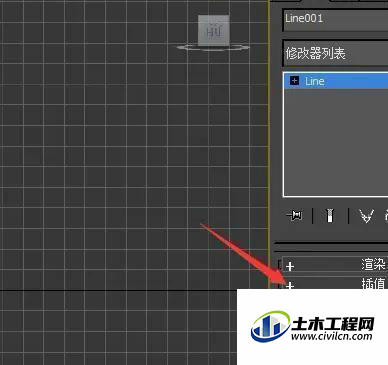Click the Make Unique icon
This screenshot has width=388, height=365.
367,216
